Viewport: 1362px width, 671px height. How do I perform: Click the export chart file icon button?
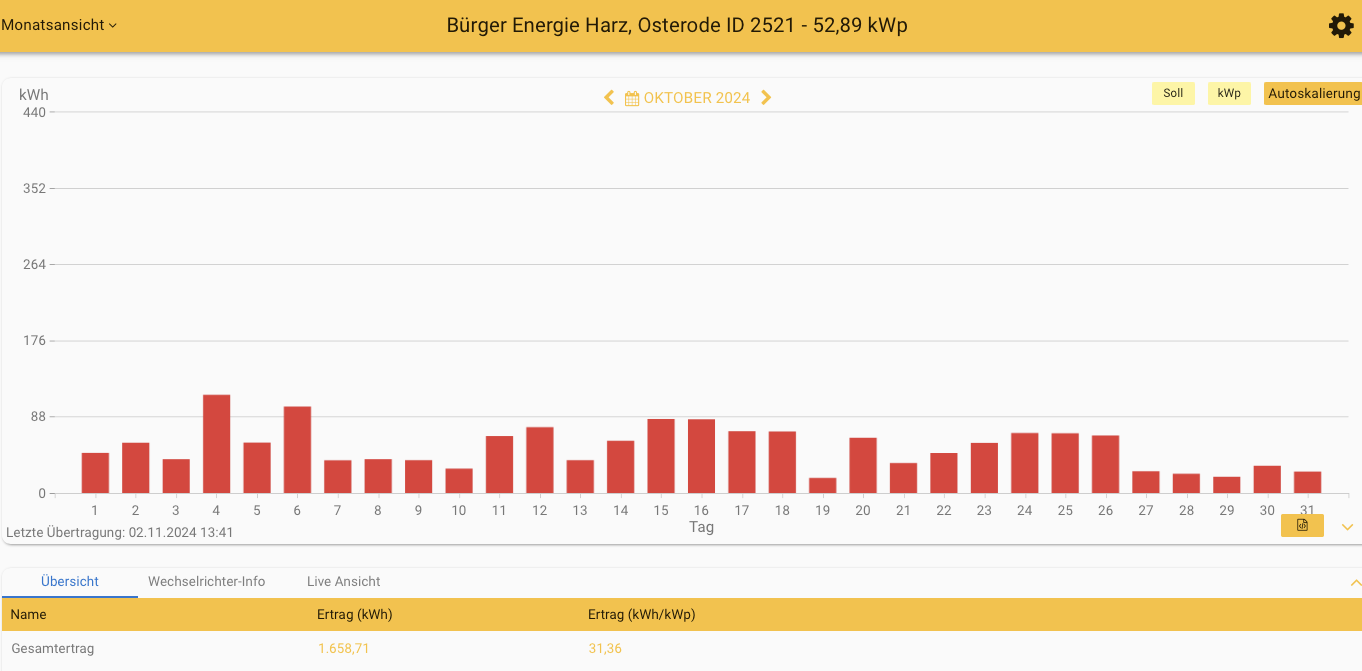(1302, 525)
